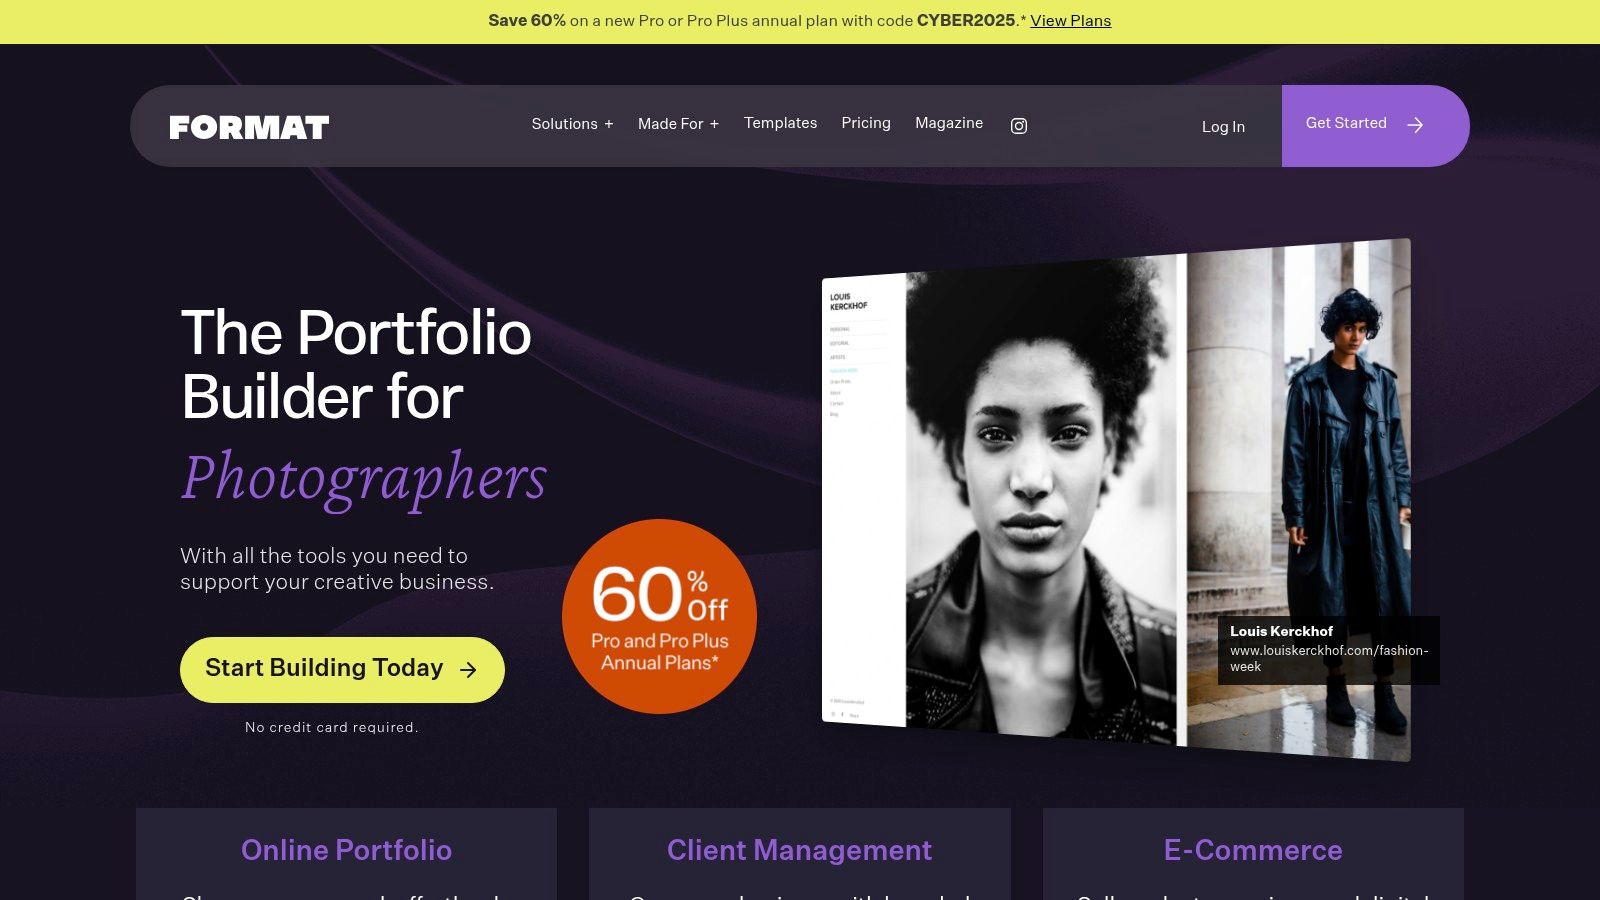Image resolution: width=1600 pixels, height=900 pixels.
Task: Go to the Pricing page
Action: [866, 123]
